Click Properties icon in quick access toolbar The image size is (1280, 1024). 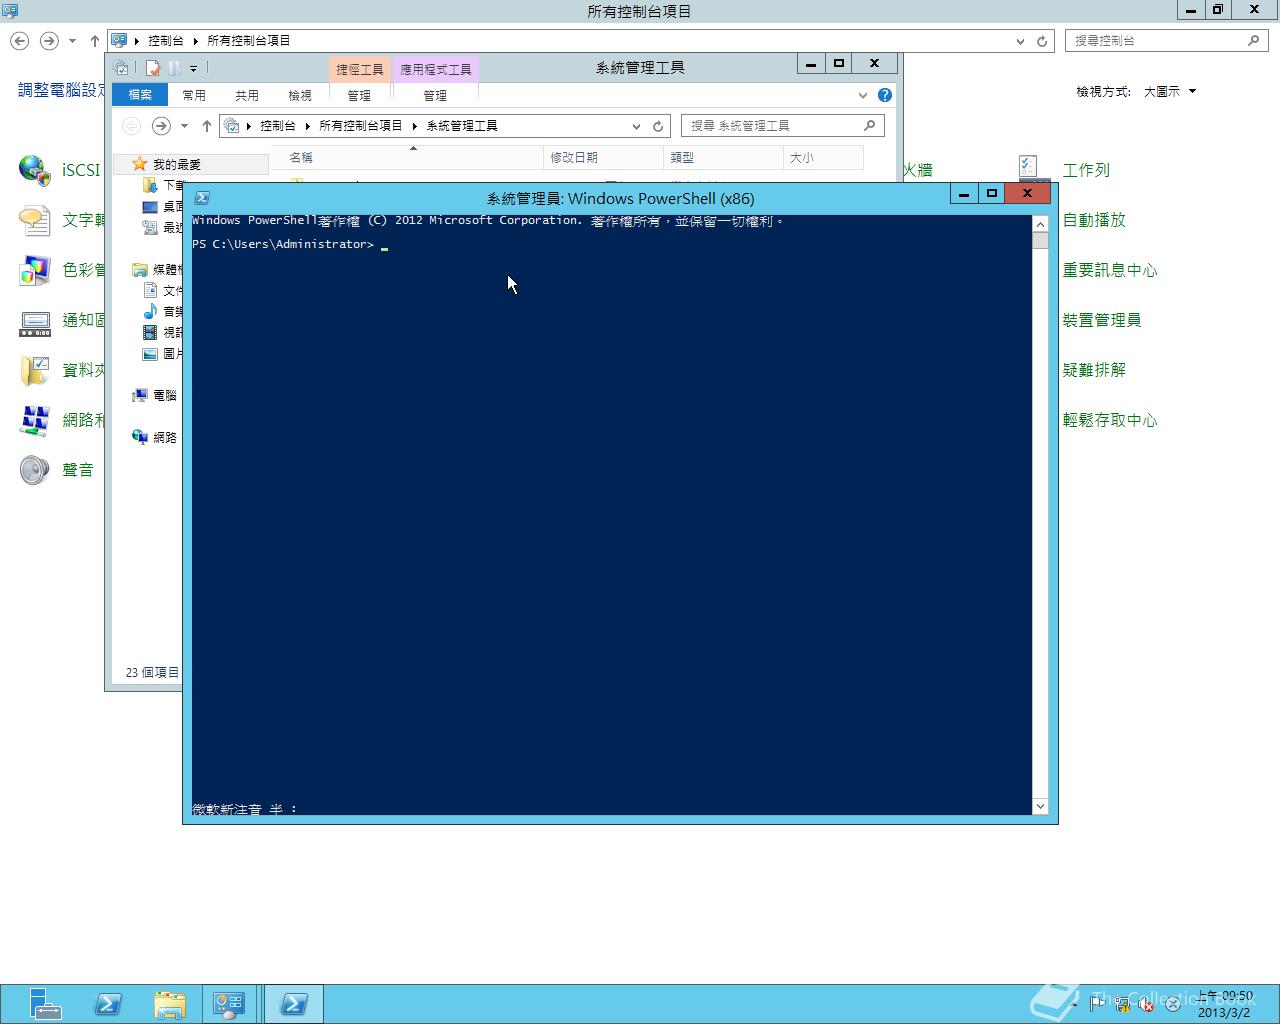[x=153, y=68]
